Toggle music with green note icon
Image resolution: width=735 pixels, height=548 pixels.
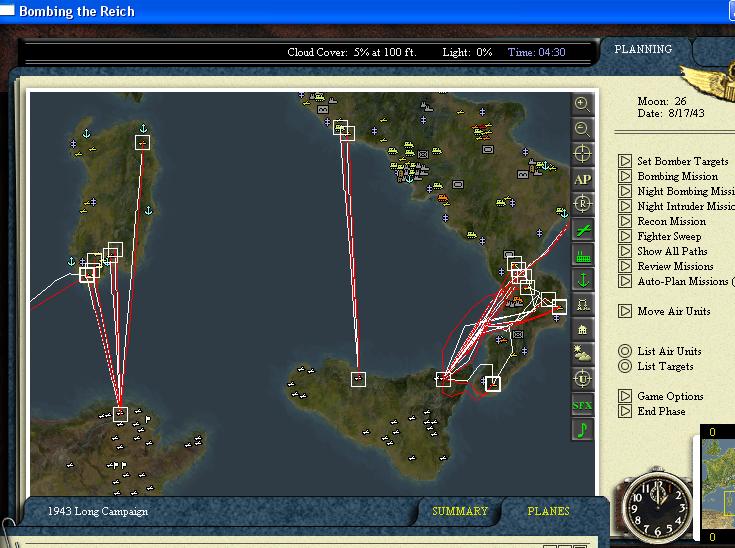click(x=582, y=430)
